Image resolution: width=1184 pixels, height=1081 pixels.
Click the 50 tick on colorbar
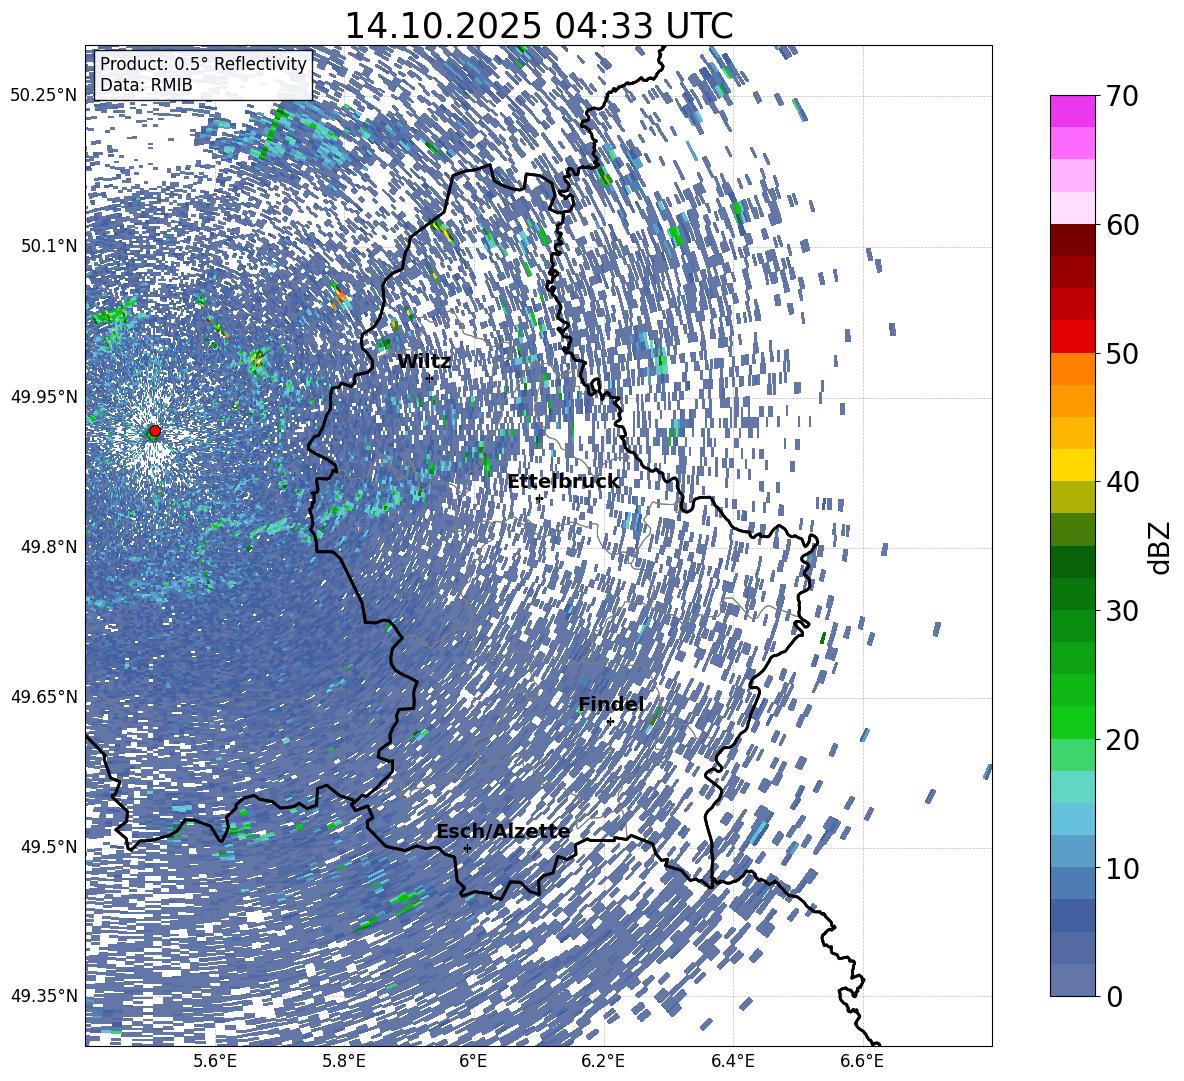(x=1122, y=353)
